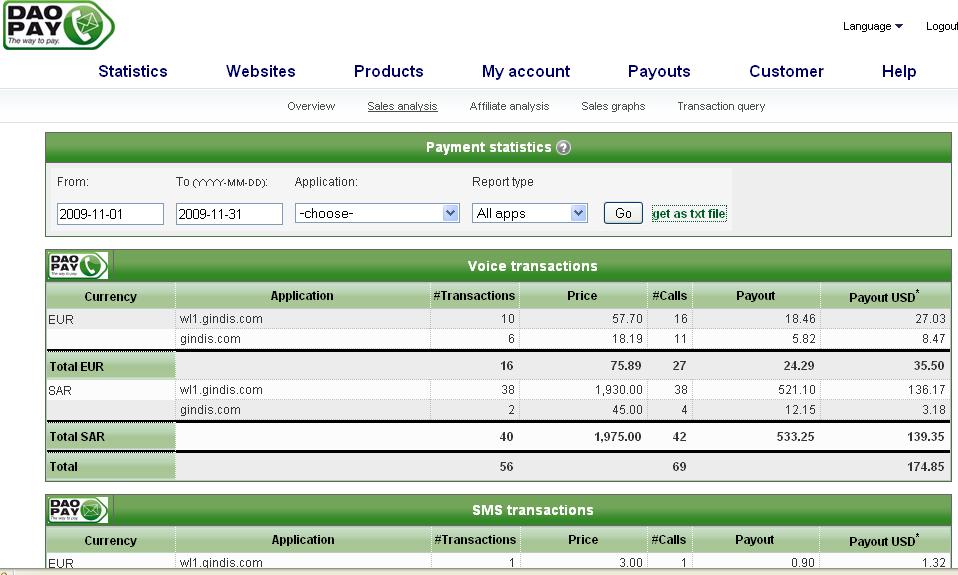This screenshot has width=958, height=575.
Task: Click the SMS Application column header
Action: [x=303, y=540]
